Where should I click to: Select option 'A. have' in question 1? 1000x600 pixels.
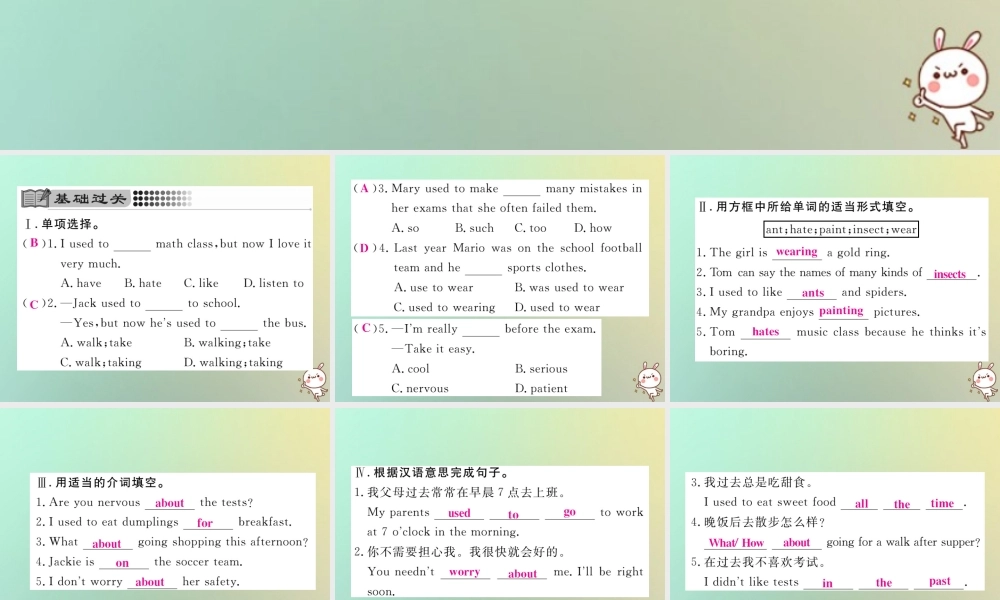pyautogui.click(x=81, y=283)
